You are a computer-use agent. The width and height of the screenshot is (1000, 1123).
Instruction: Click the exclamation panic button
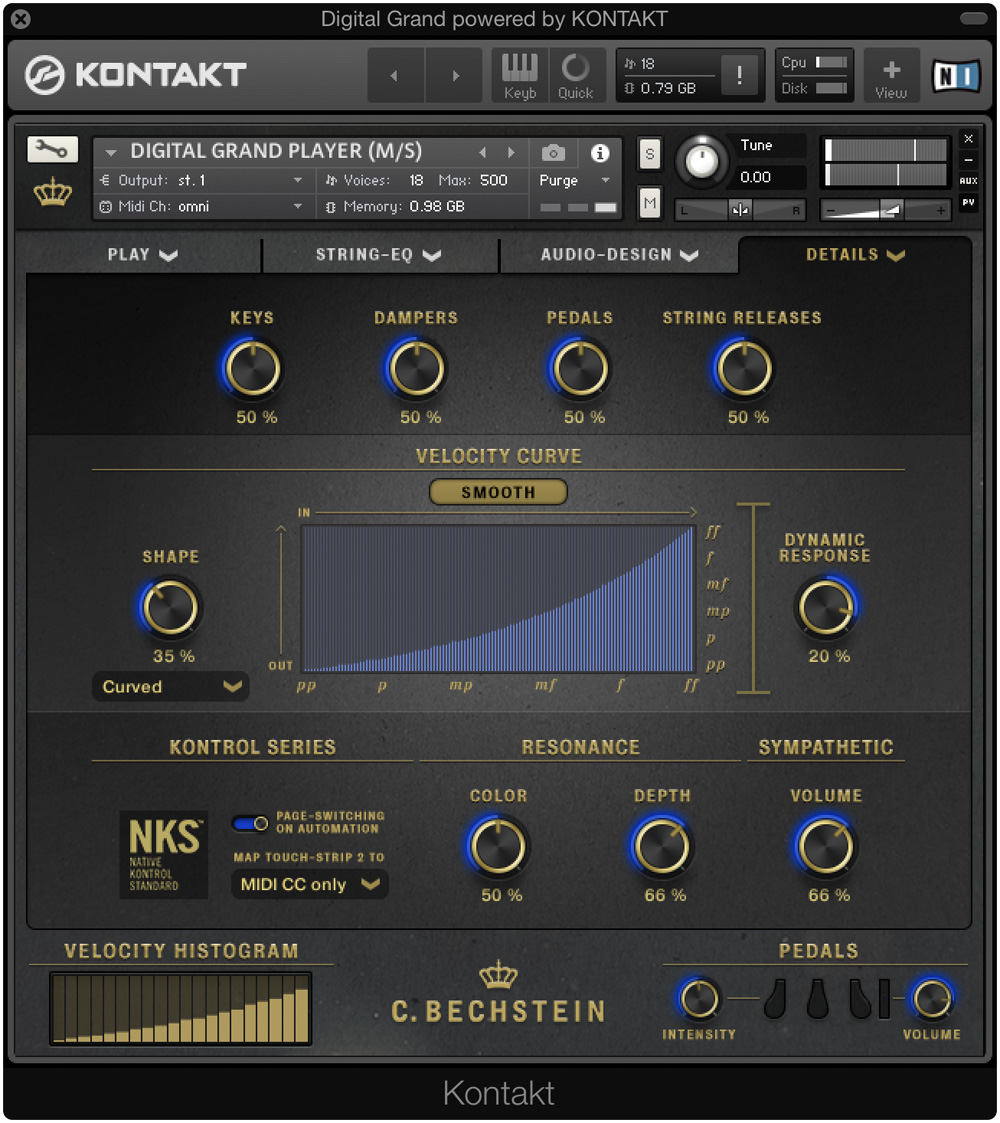[739, 74]
